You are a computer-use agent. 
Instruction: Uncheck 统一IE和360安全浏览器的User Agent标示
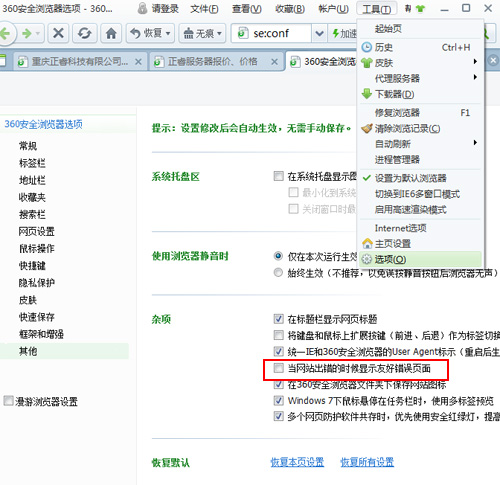pyautogui.click(x=278, y=351)
